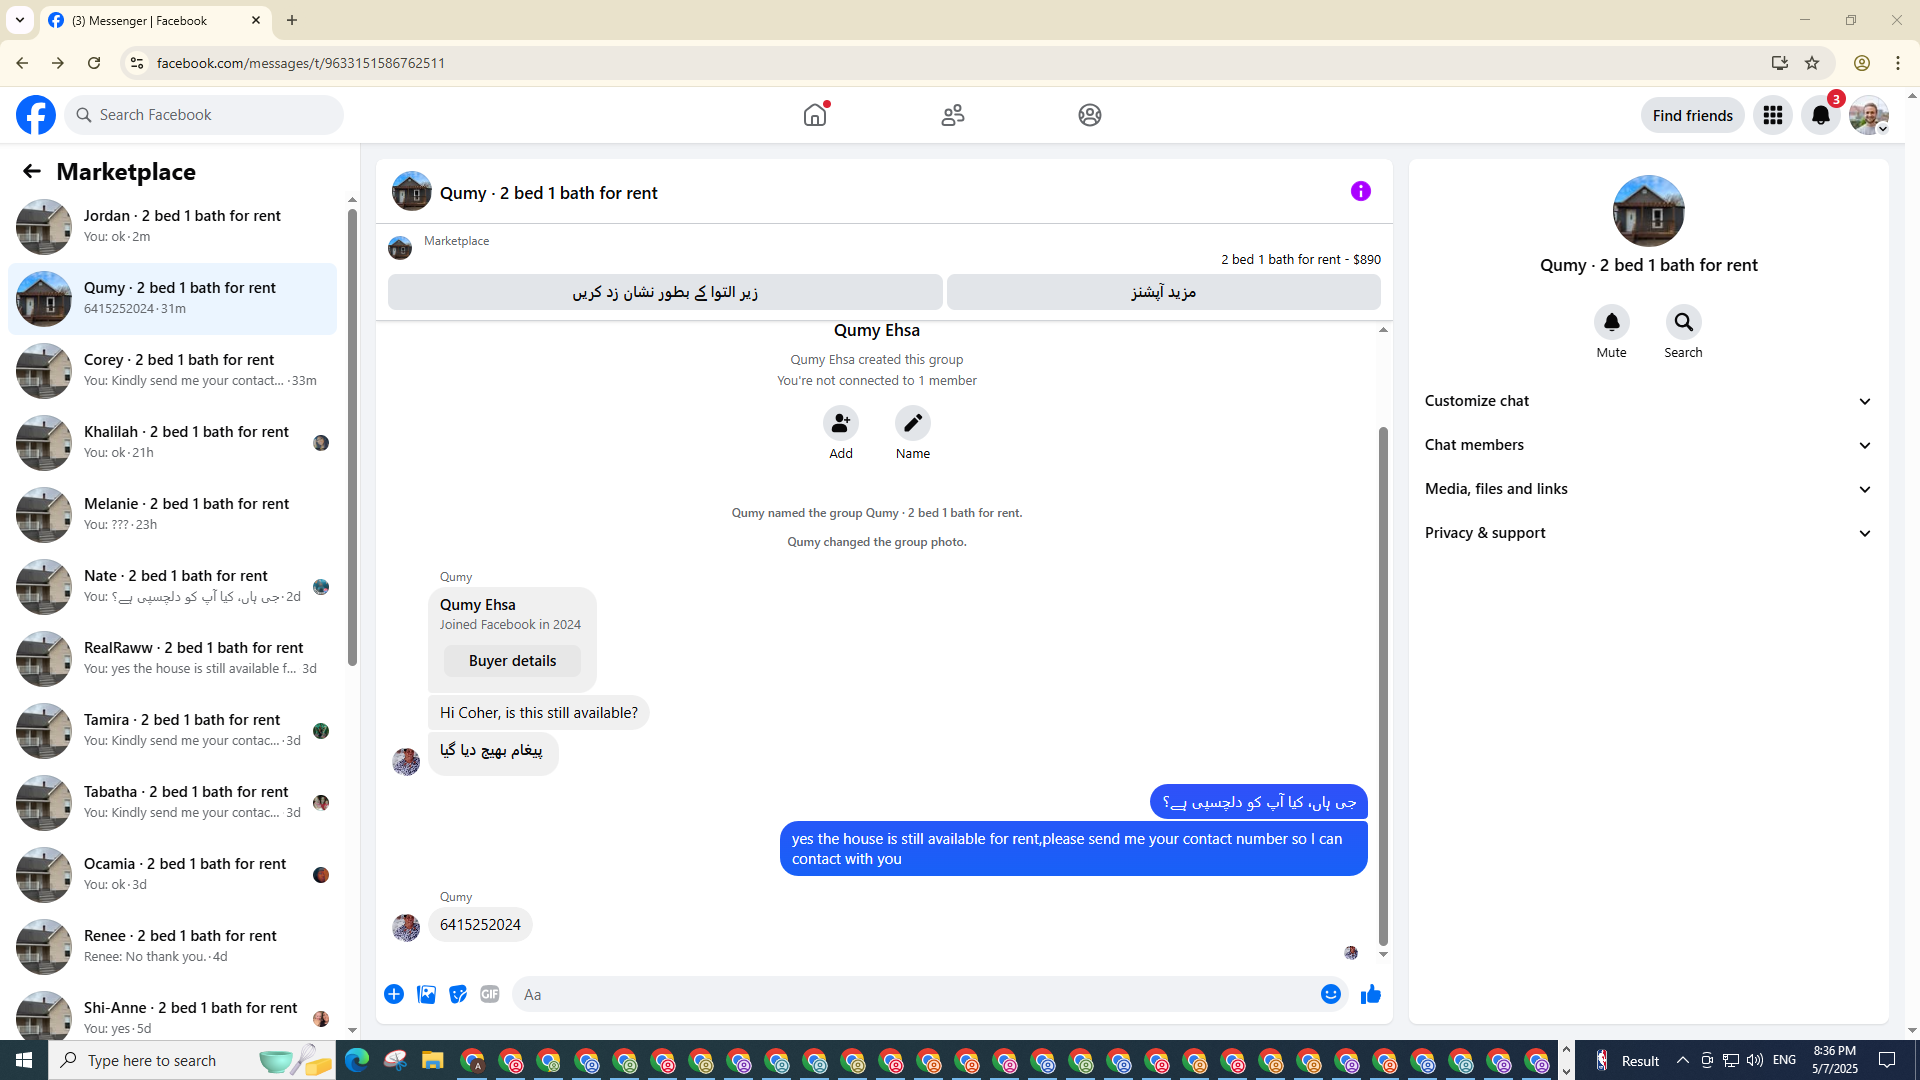Open the Friends tab
The height and width of the screenshot is (1080, 1920).
pyautogui.click(x=952, y=115)
